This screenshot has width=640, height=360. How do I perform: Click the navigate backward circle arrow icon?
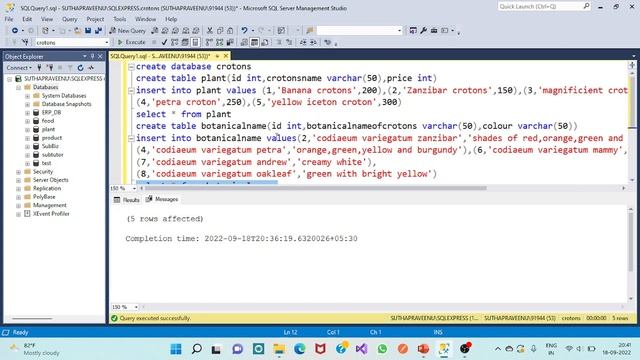click(x=15, y=31)
